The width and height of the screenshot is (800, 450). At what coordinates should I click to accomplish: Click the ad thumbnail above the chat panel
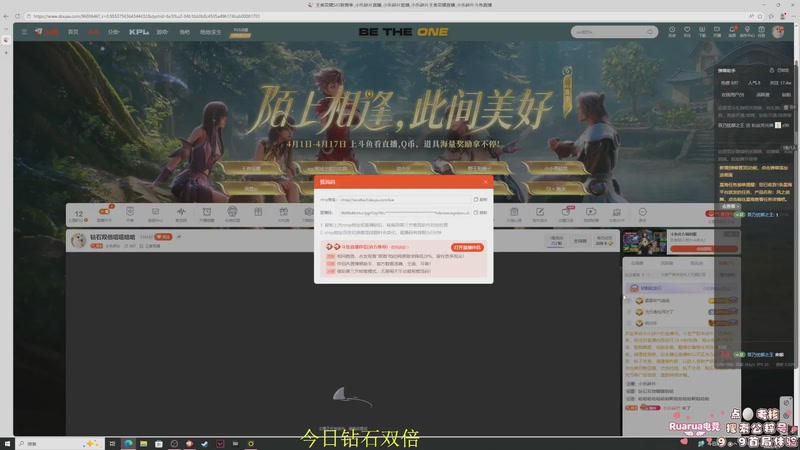point(644,242)
